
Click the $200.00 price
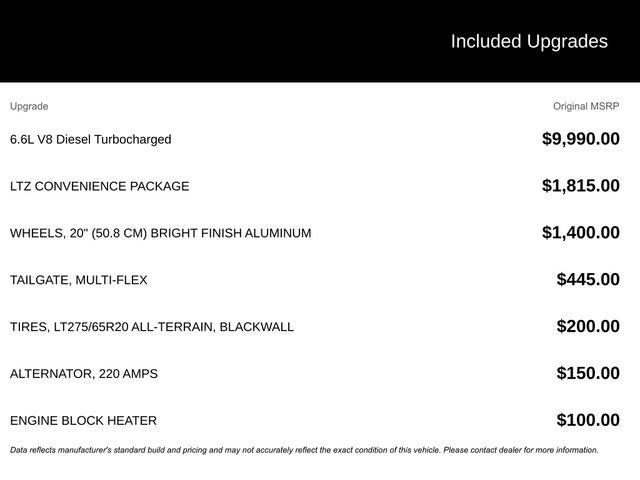click(587, 327)
